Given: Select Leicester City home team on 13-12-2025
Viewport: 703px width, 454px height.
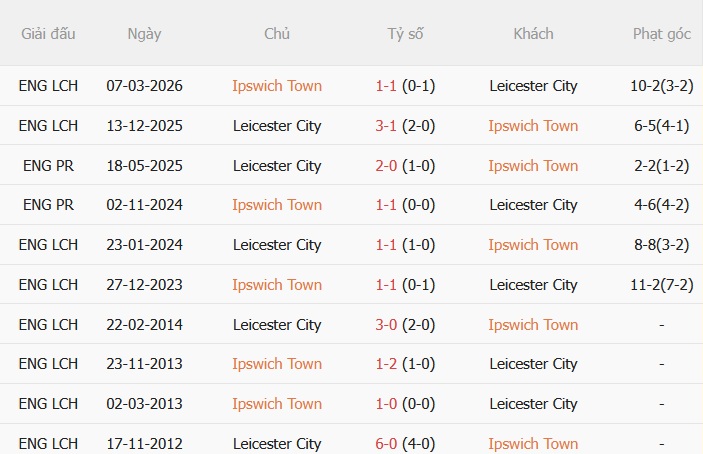Looking at the screenshot, I should (277, 126).
